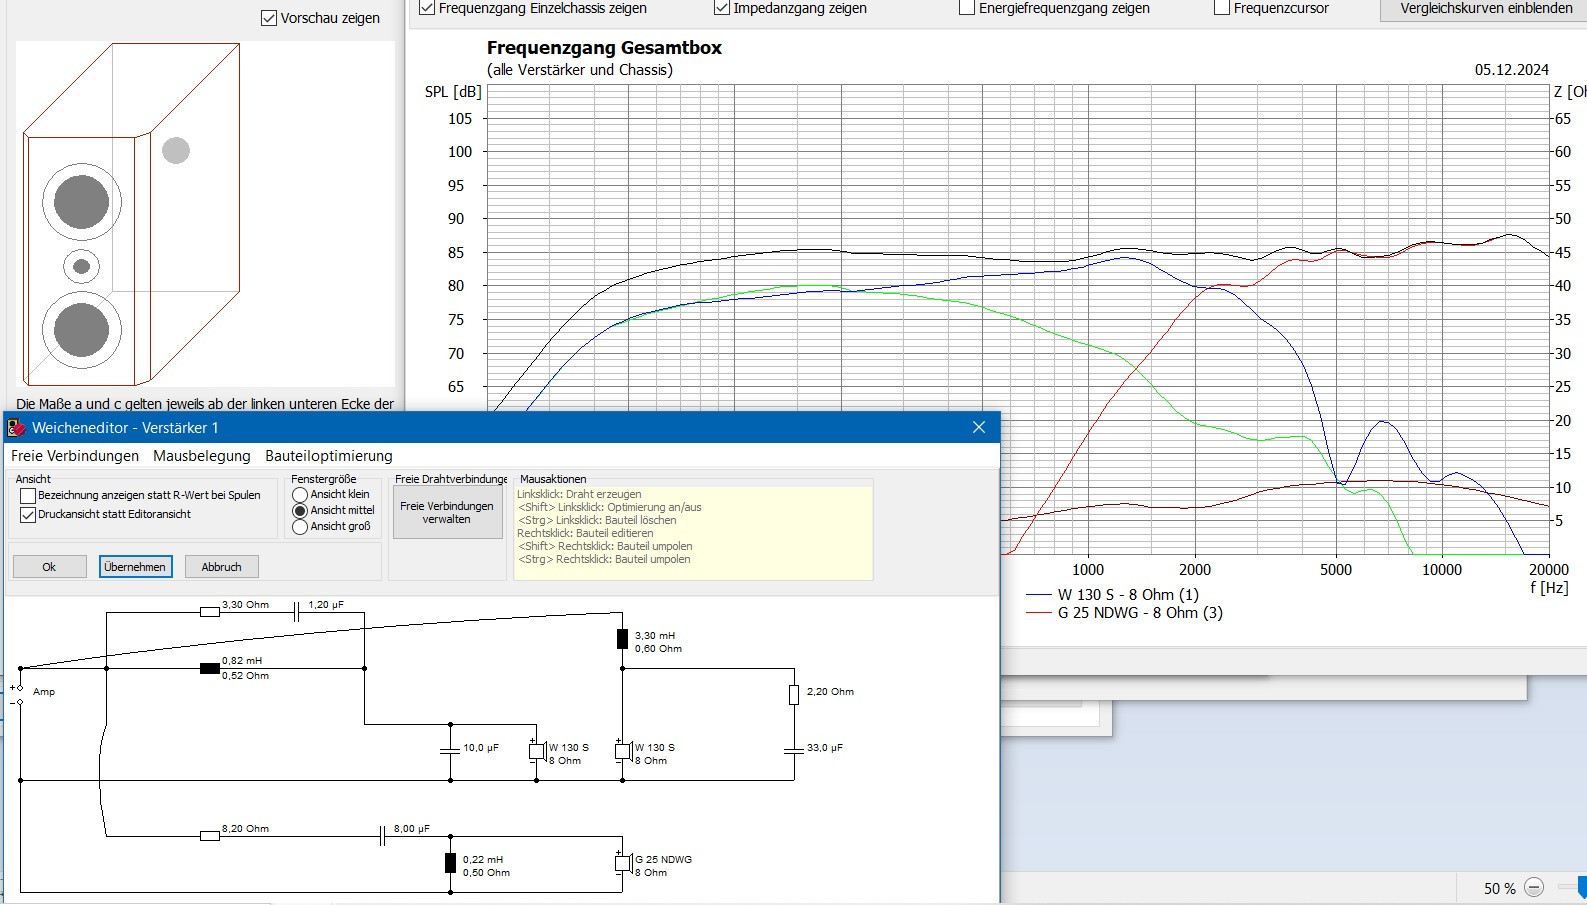
Task: Enable Bezeichnung anzeigen statt R-Wert checkbox
Action: pos(28,495)
